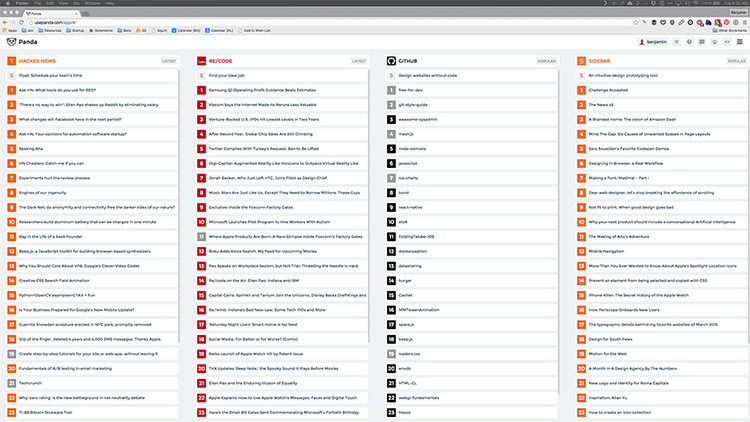Open the 'dockerception' GitHub repository
The width and height of the screenshot is (750, 422).
coord(412,251)
